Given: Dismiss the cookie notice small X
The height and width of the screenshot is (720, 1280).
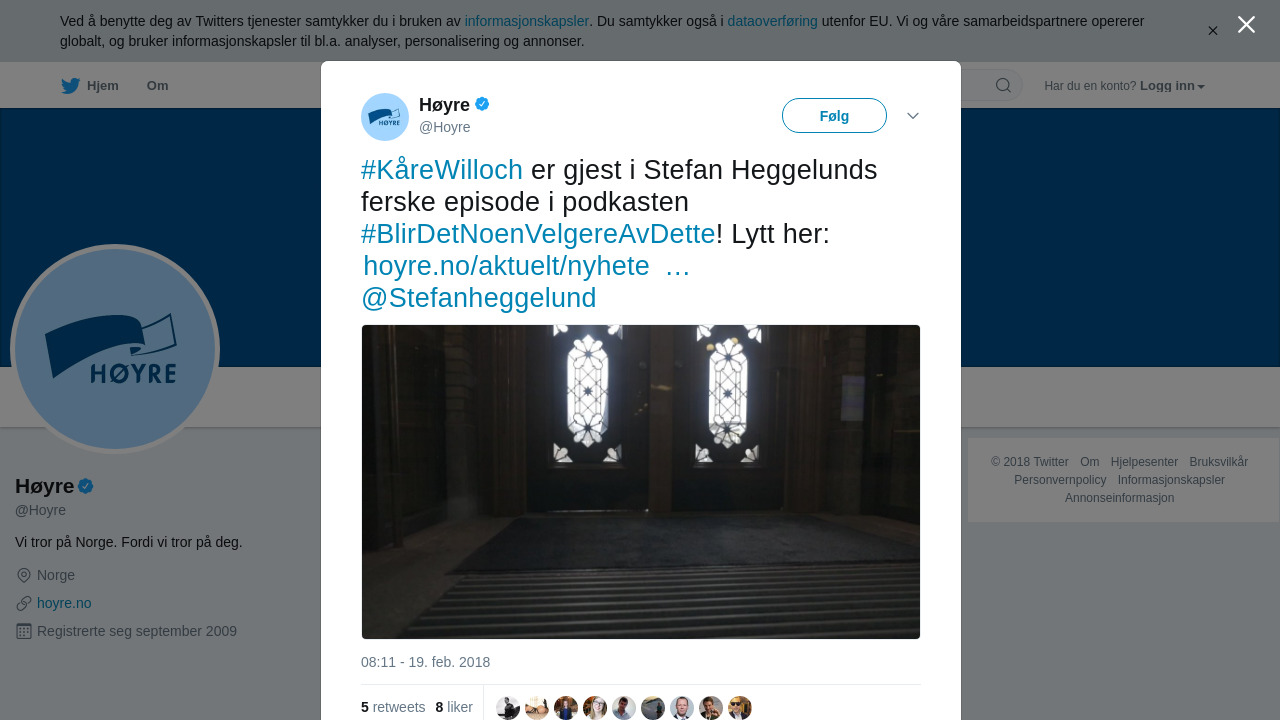Looking at the screenshot, I should 1213,31.
